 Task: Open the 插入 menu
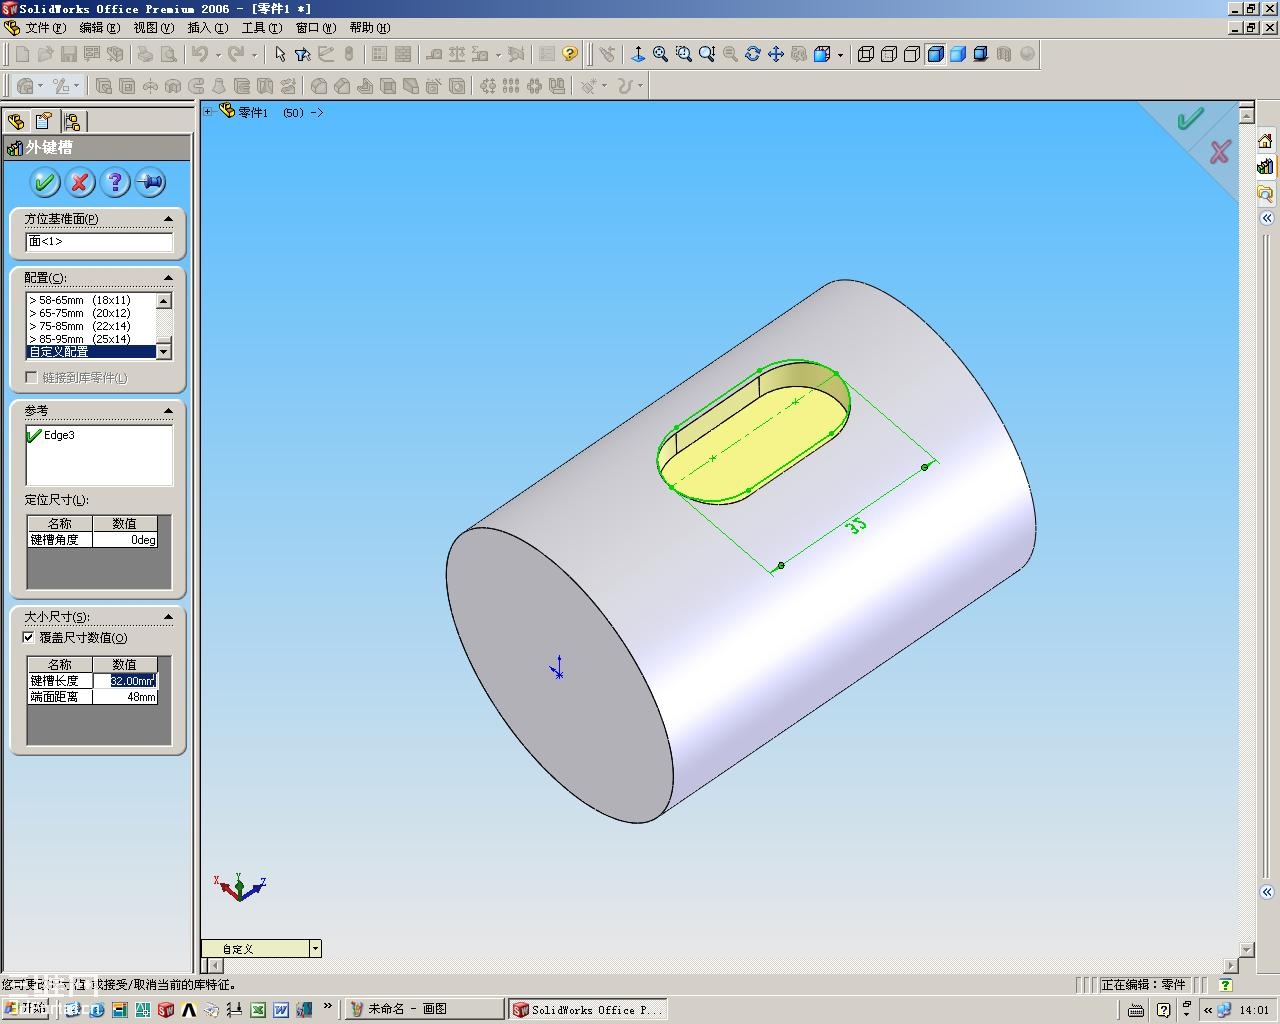pos(207,28)
